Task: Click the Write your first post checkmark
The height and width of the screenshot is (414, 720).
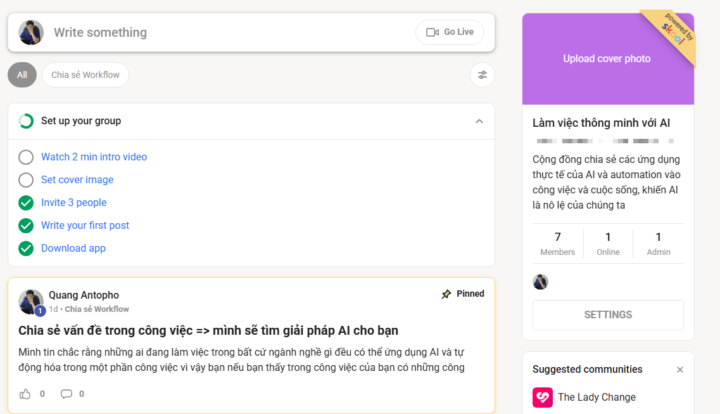Action: click(26, 225)
